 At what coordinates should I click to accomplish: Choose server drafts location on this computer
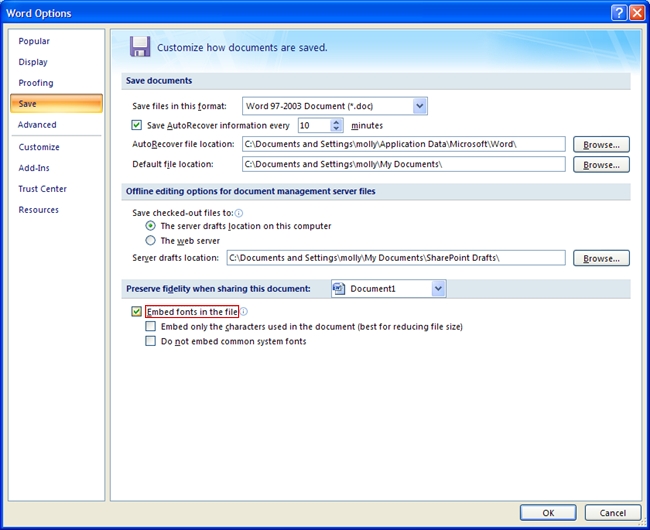point(151,226)
